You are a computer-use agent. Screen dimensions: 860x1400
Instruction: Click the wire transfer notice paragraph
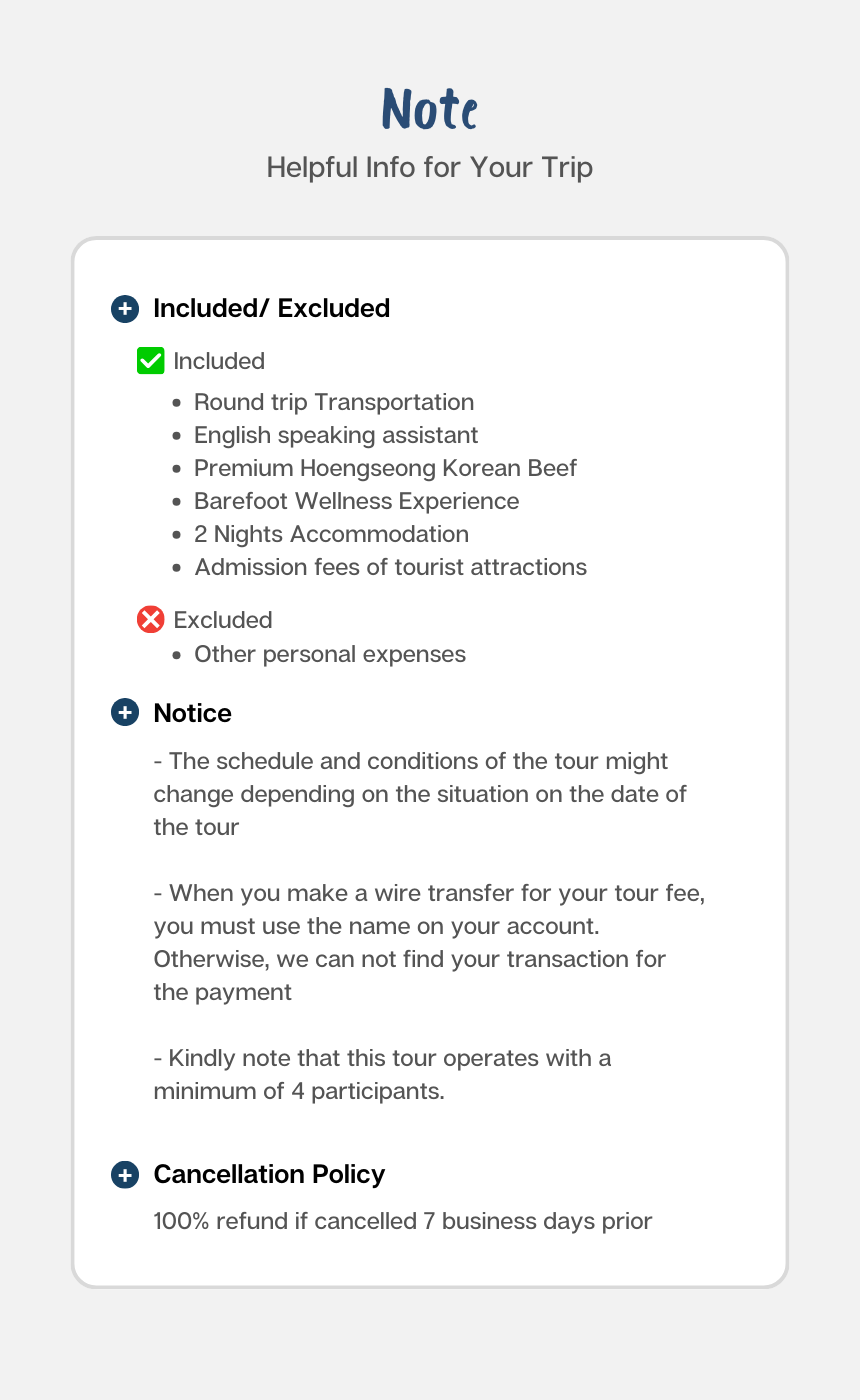click(x=429, y=942)
